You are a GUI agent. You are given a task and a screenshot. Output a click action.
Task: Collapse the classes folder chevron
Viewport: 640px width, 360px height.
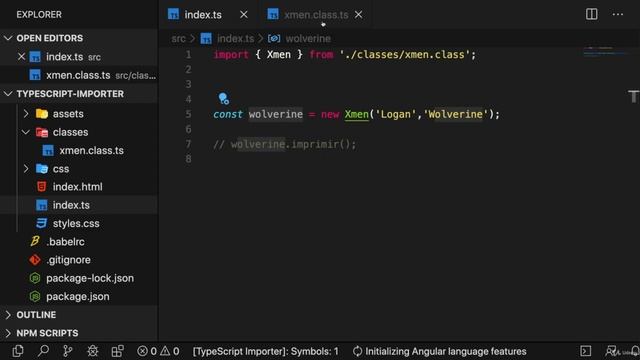[26, 132]
